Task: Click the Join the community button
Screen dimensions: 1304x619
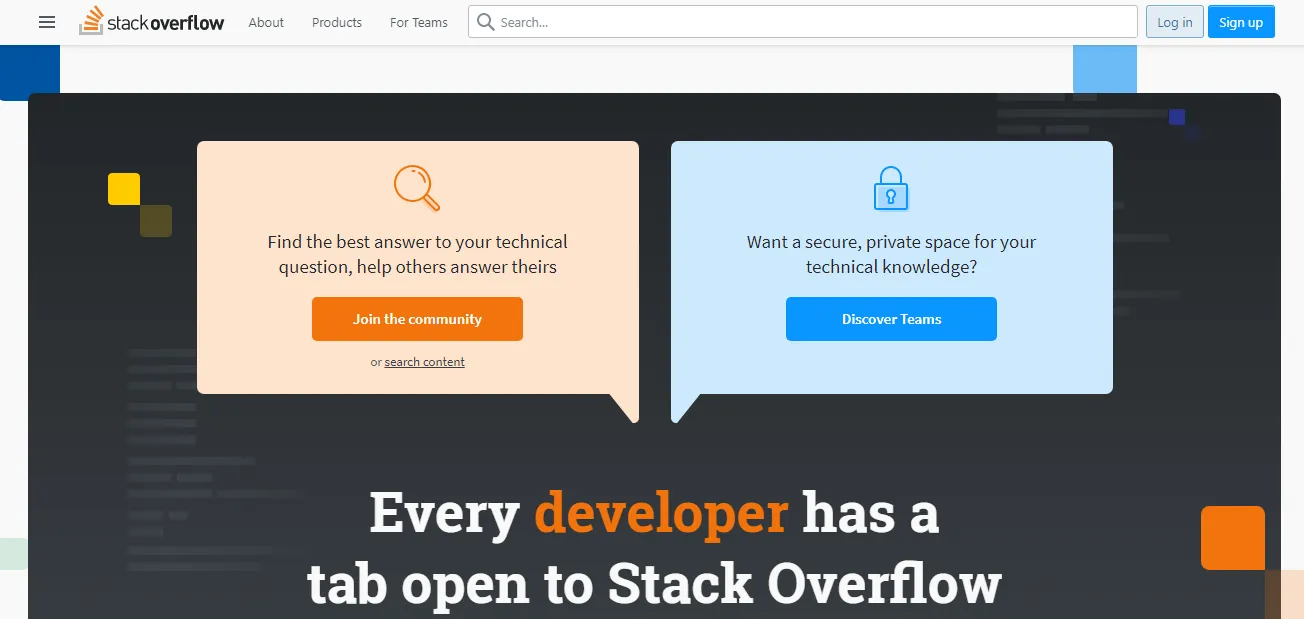Action: [417, 319]
